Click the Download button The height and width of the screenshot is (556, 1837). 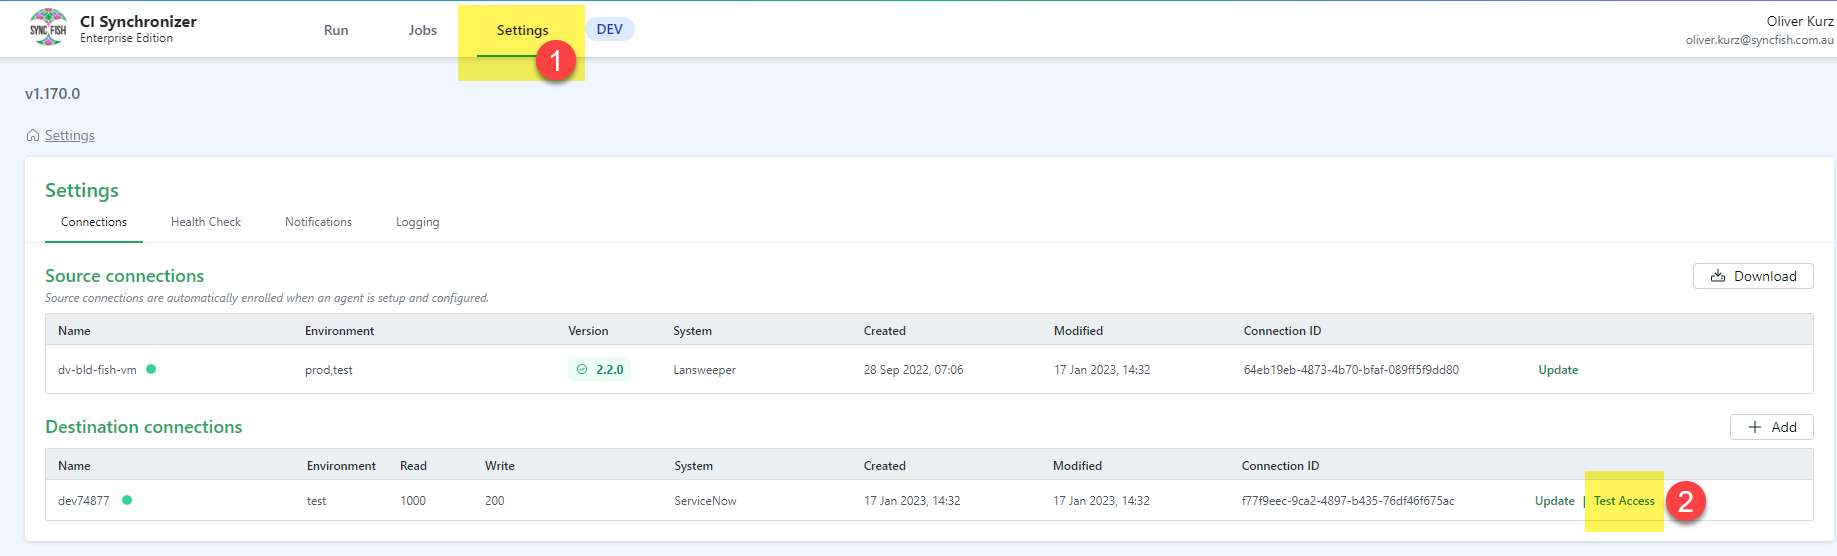click(1753, 276)
